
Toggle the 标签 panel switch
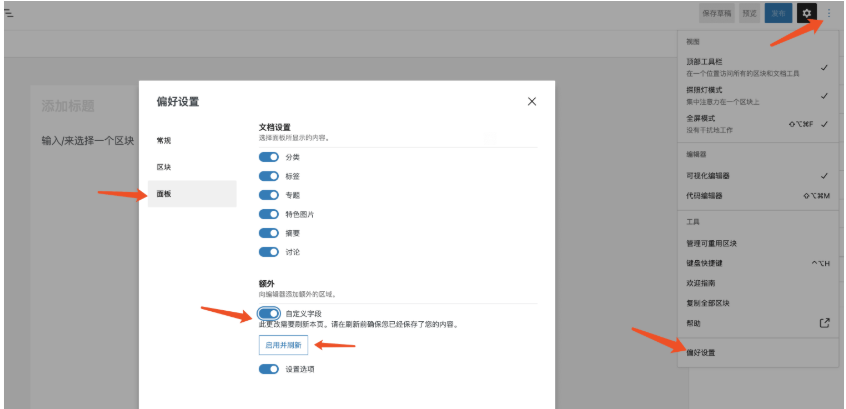(x=269, y=176)
